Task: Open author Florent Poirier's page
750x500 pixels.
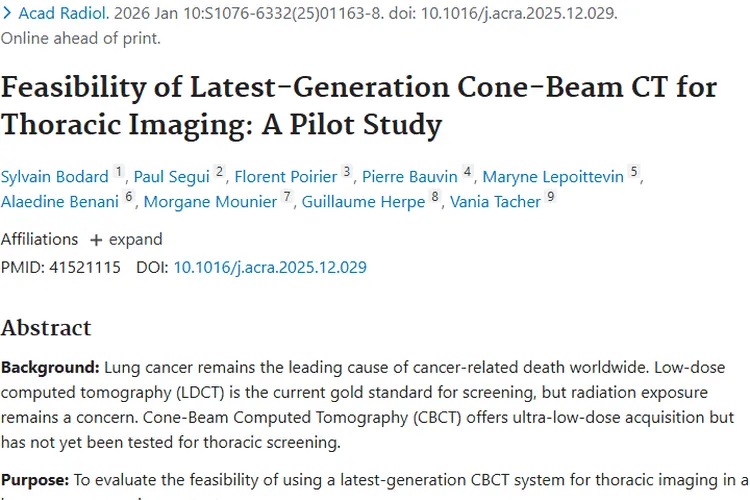Action: point(286,177)
